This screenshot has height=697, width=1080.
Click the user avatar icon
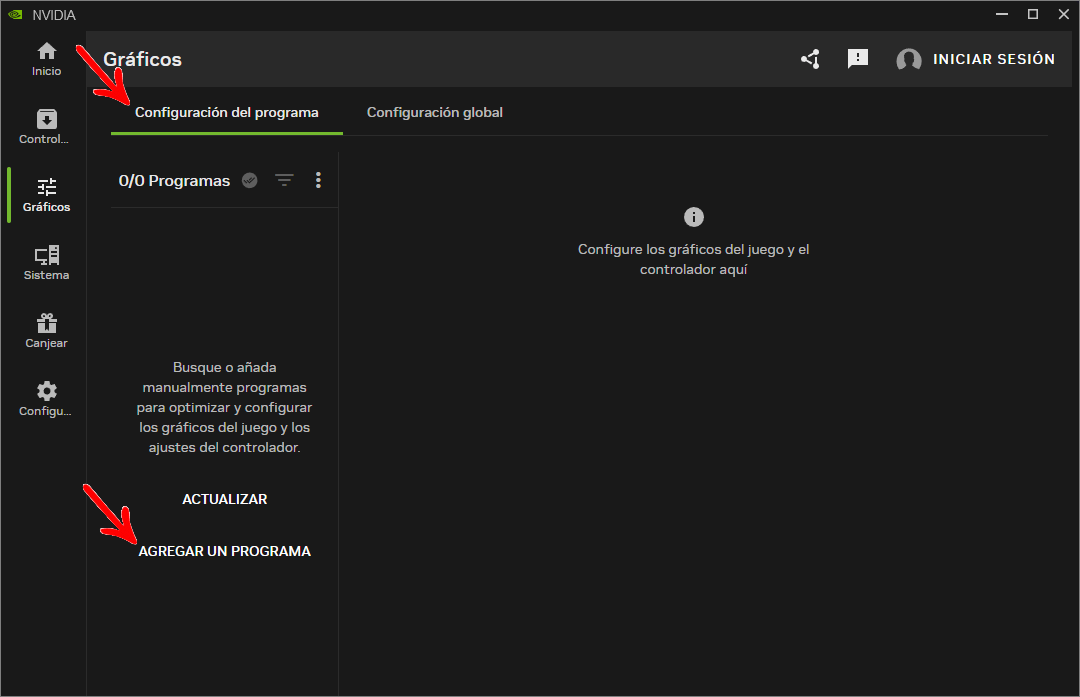click(908, 60)
